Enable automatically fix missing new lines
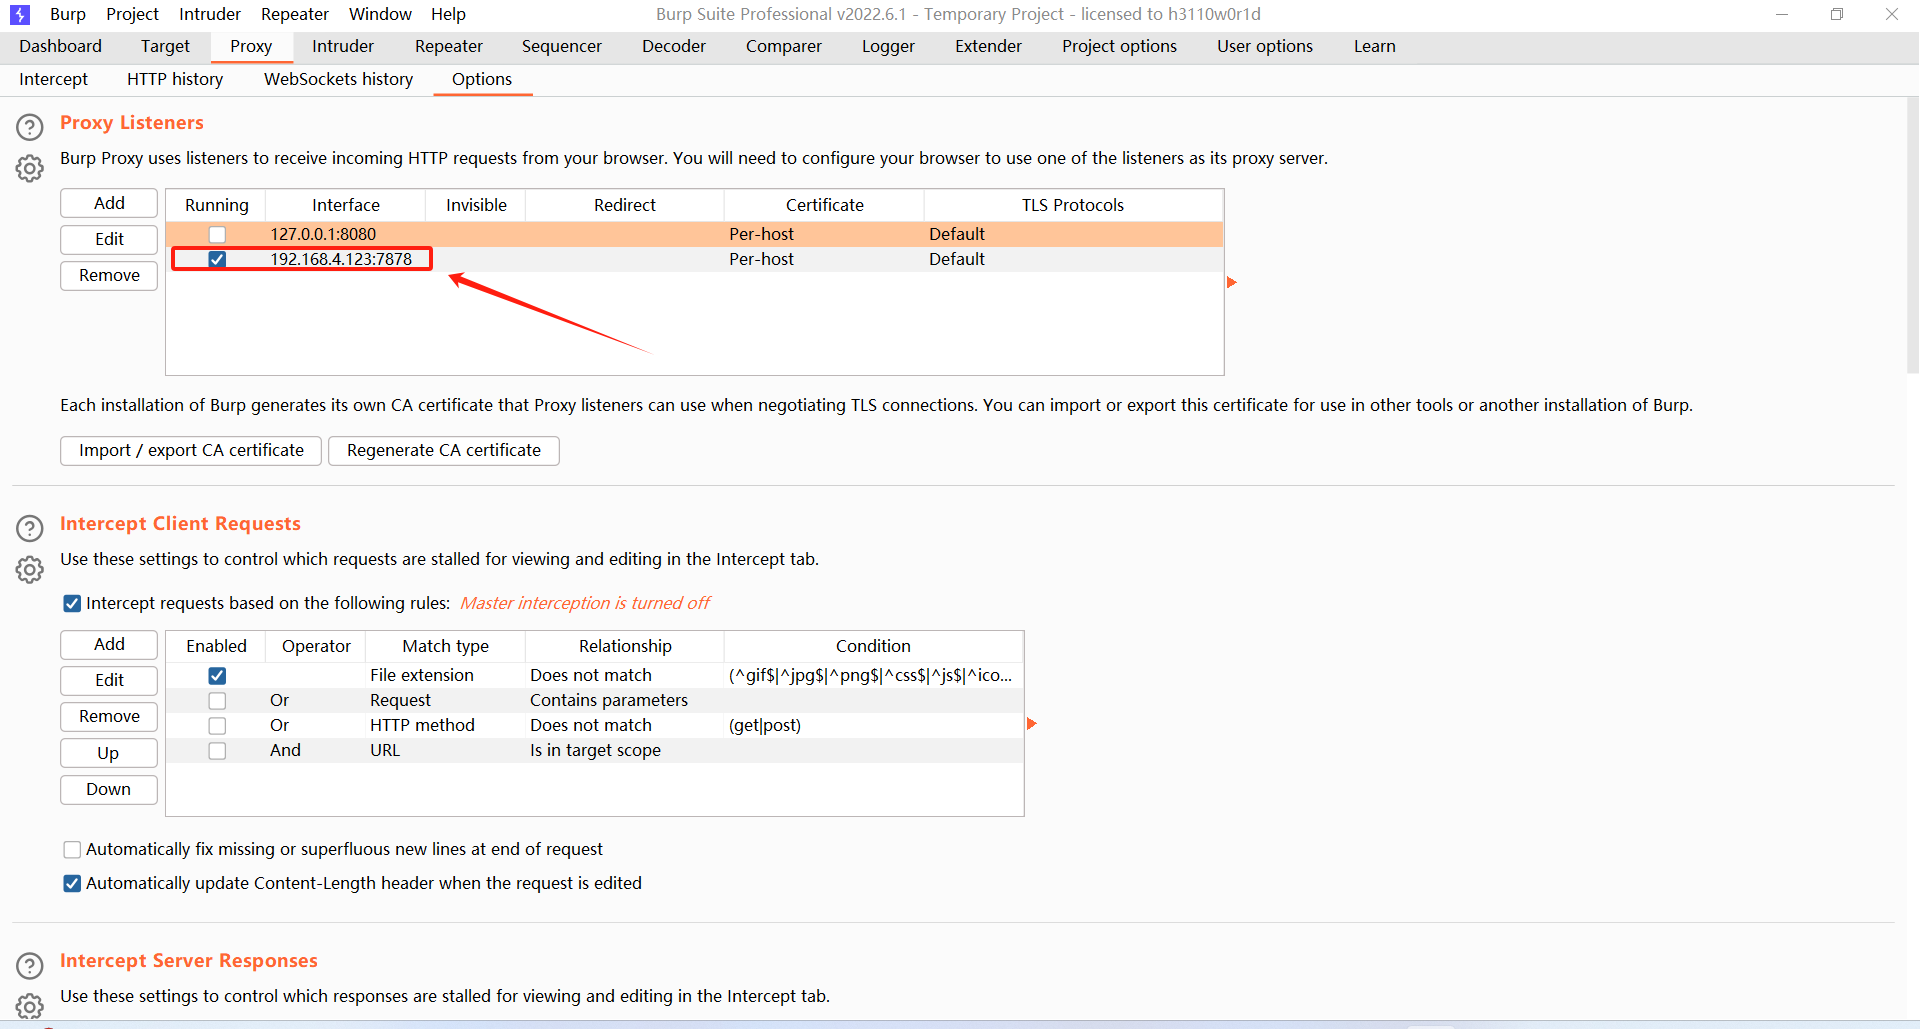 pos(72,849)
